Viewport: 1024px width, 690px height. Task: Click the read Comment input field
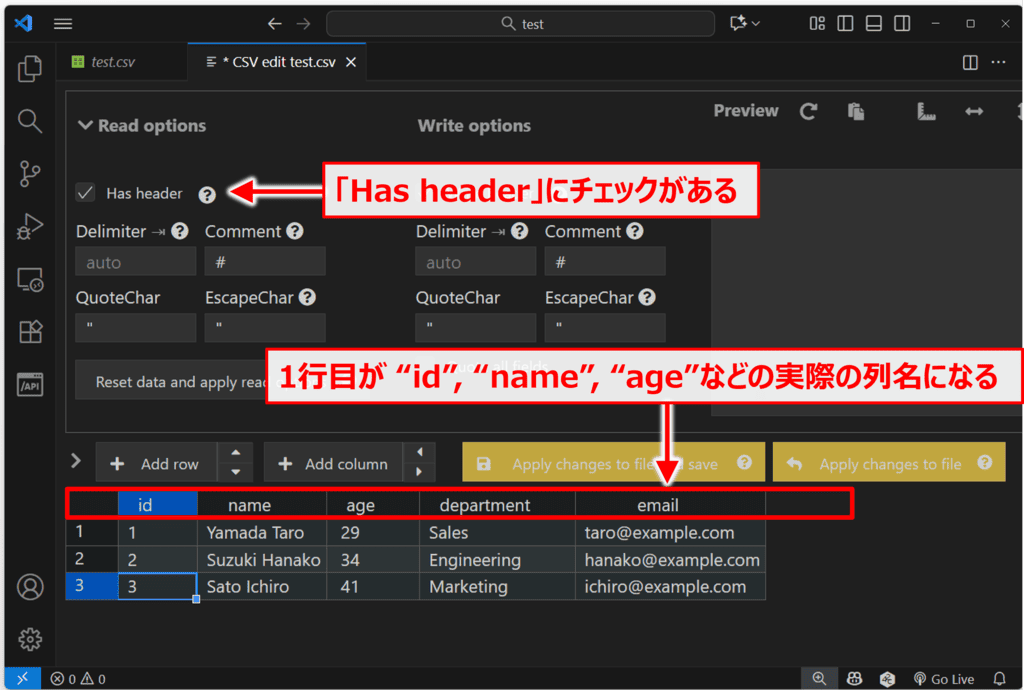pos(265,262)
